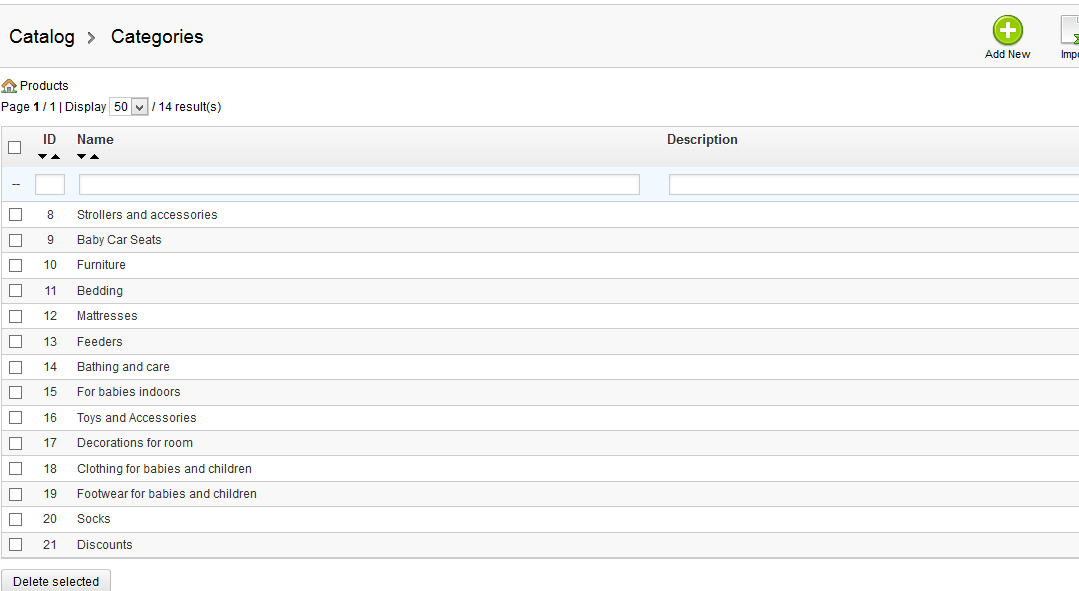Check the select-all checkbox in header
The width and height of the screenshot is (1079, 591).
click(14, 147)
